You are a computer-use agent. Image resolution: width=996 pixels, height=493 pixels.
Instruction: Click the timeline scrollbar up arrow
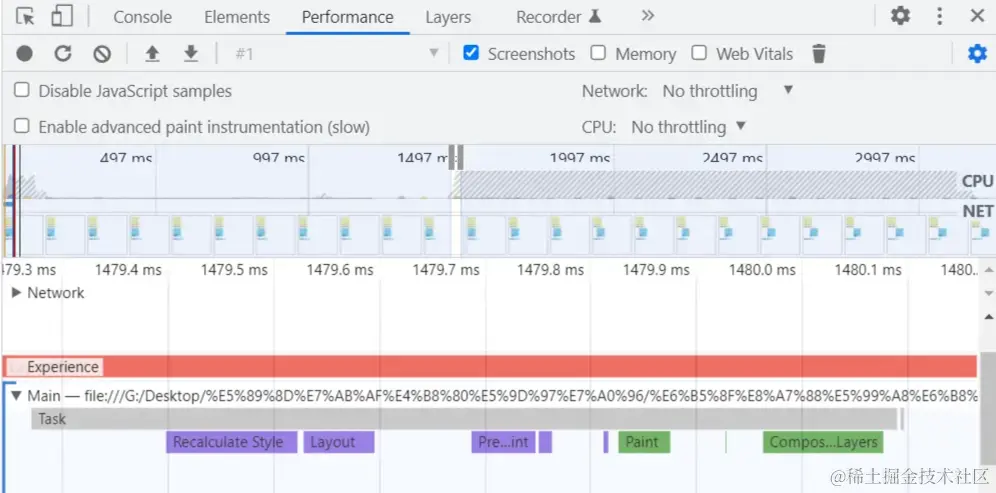click(x=988, y=269)
